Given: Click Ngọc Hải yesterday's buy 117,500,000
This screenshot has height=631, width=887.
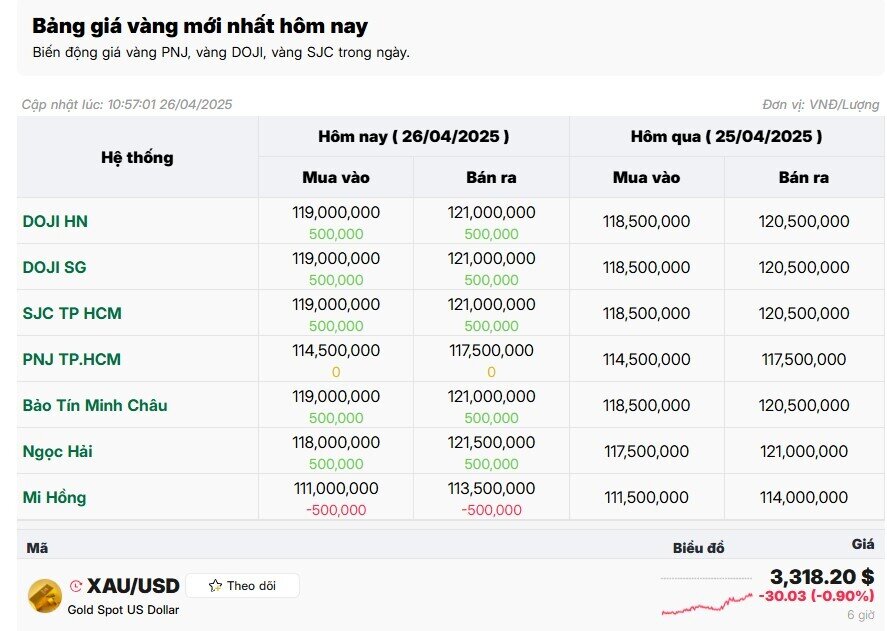Looking at the screenshot, I should [x=646, y=452].
